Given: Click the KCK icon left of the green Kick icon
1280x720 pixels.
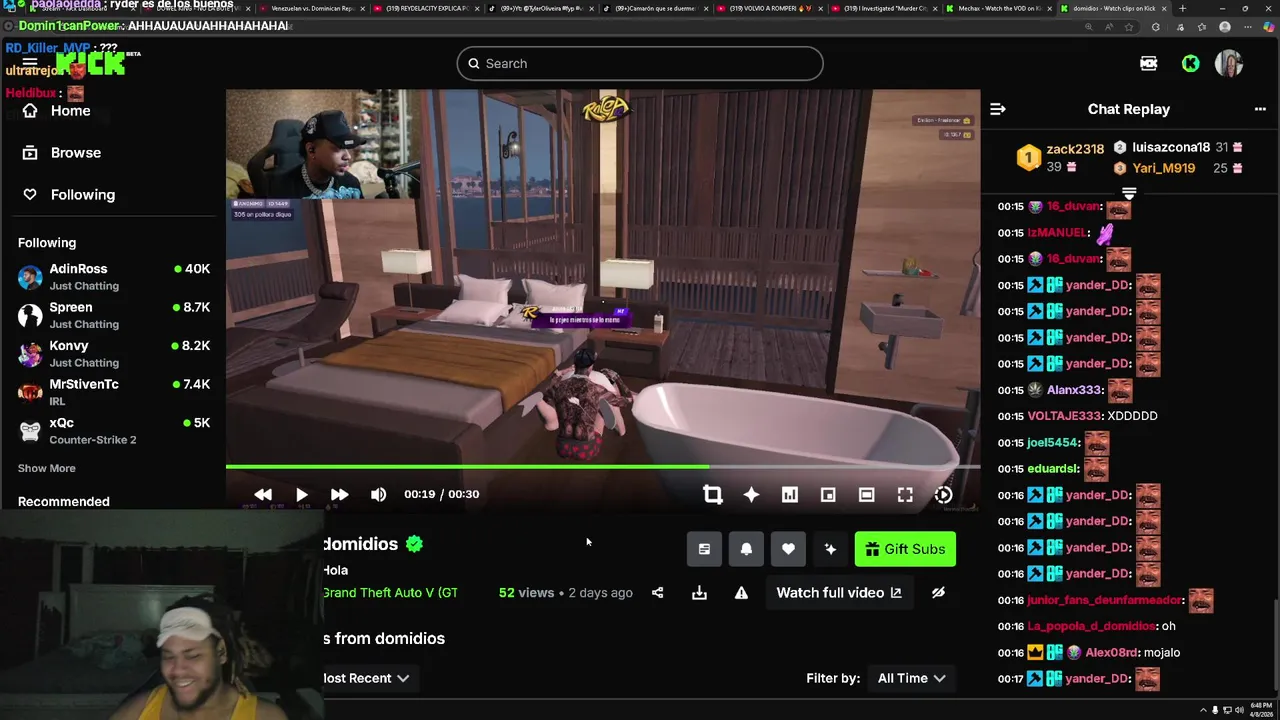Looking at the screenshot, I should point(1148,63).
